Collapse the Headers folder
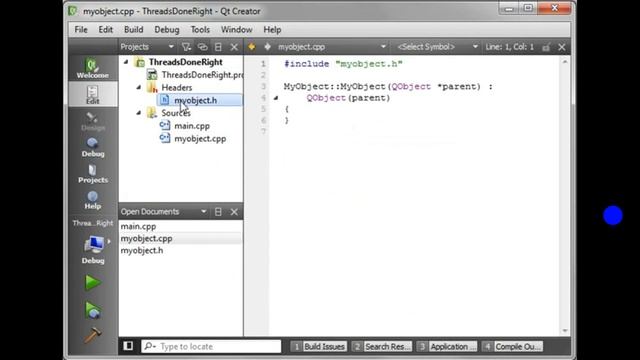Screen dimensions: 640x360 pyautogui.click(x=138, y=87)
